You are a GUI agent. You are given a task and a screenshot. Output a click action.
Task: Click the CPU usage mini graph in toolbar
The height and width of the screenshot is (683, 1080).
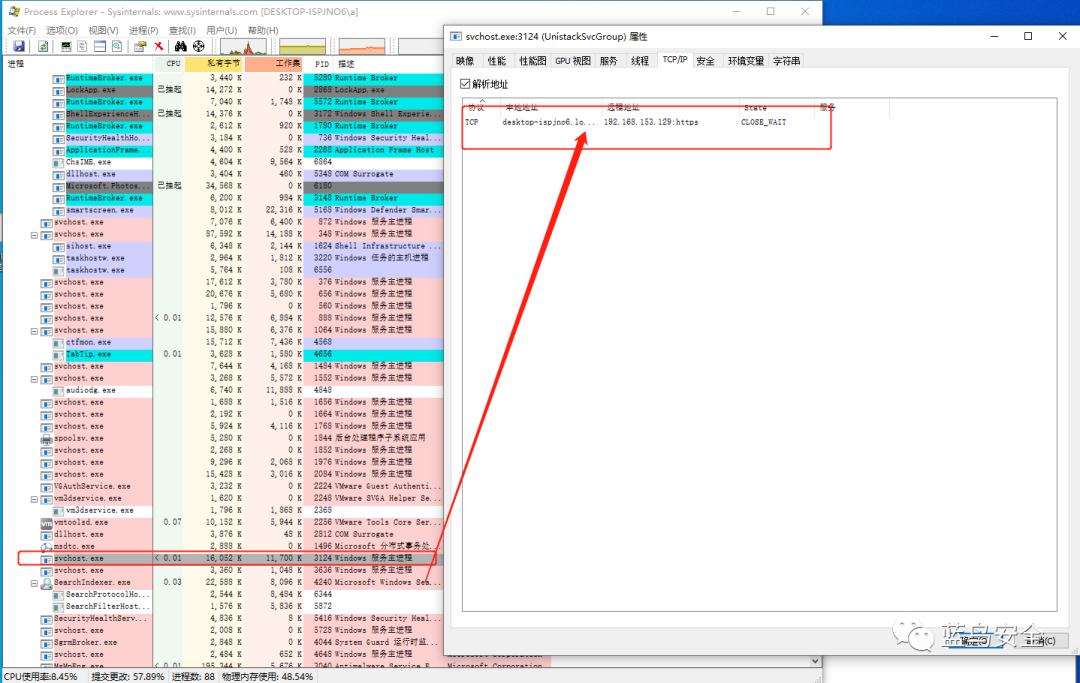tap(244, 47)
